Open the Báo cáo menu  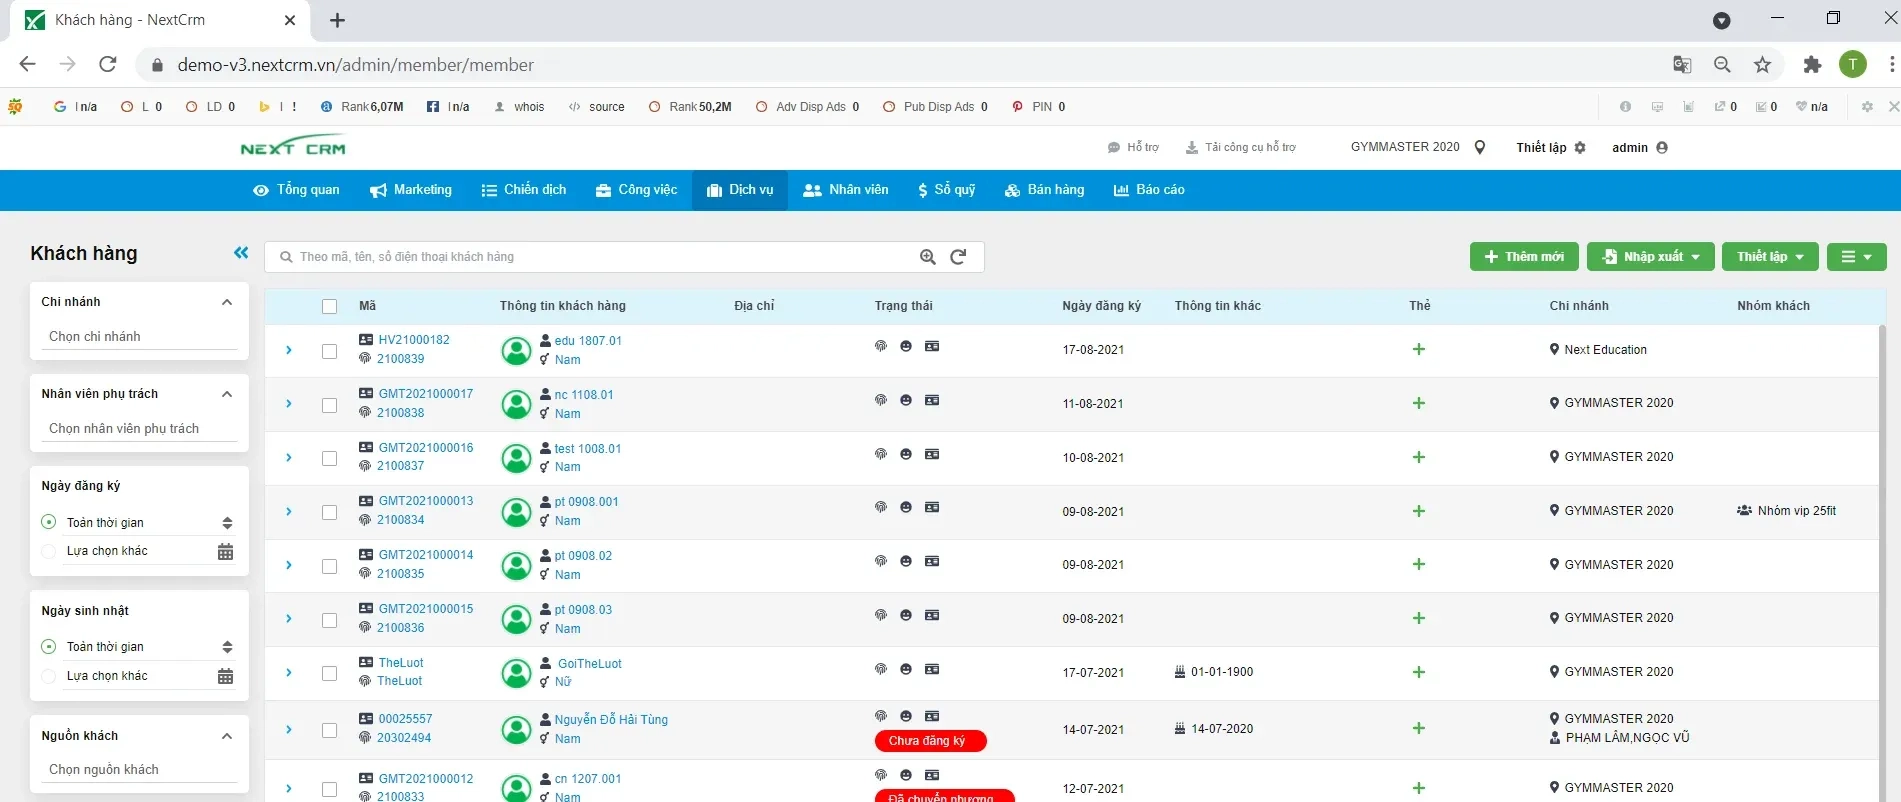(1149, 190)
